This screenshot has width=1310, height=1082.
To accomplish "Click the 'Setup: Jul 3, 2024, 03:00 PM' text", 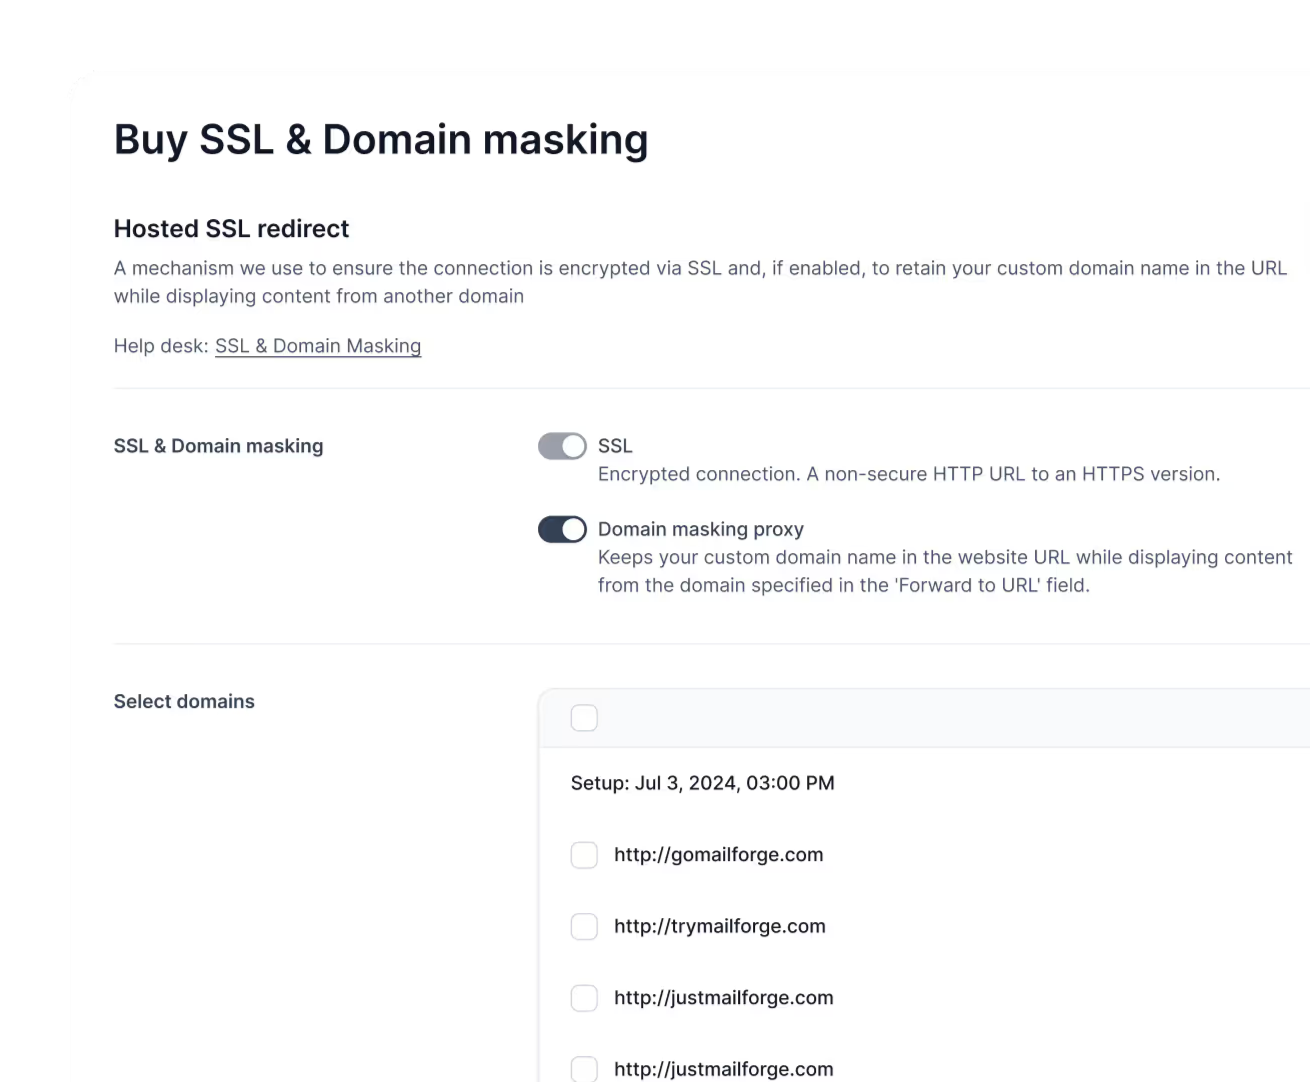I will (x=702, y=783).
